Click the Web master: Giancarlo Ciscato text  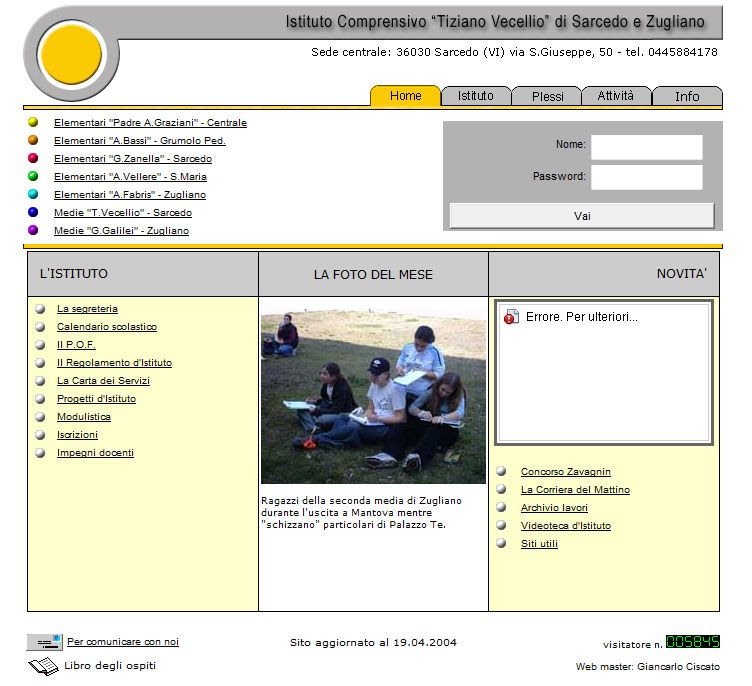[x=647, y=666]
